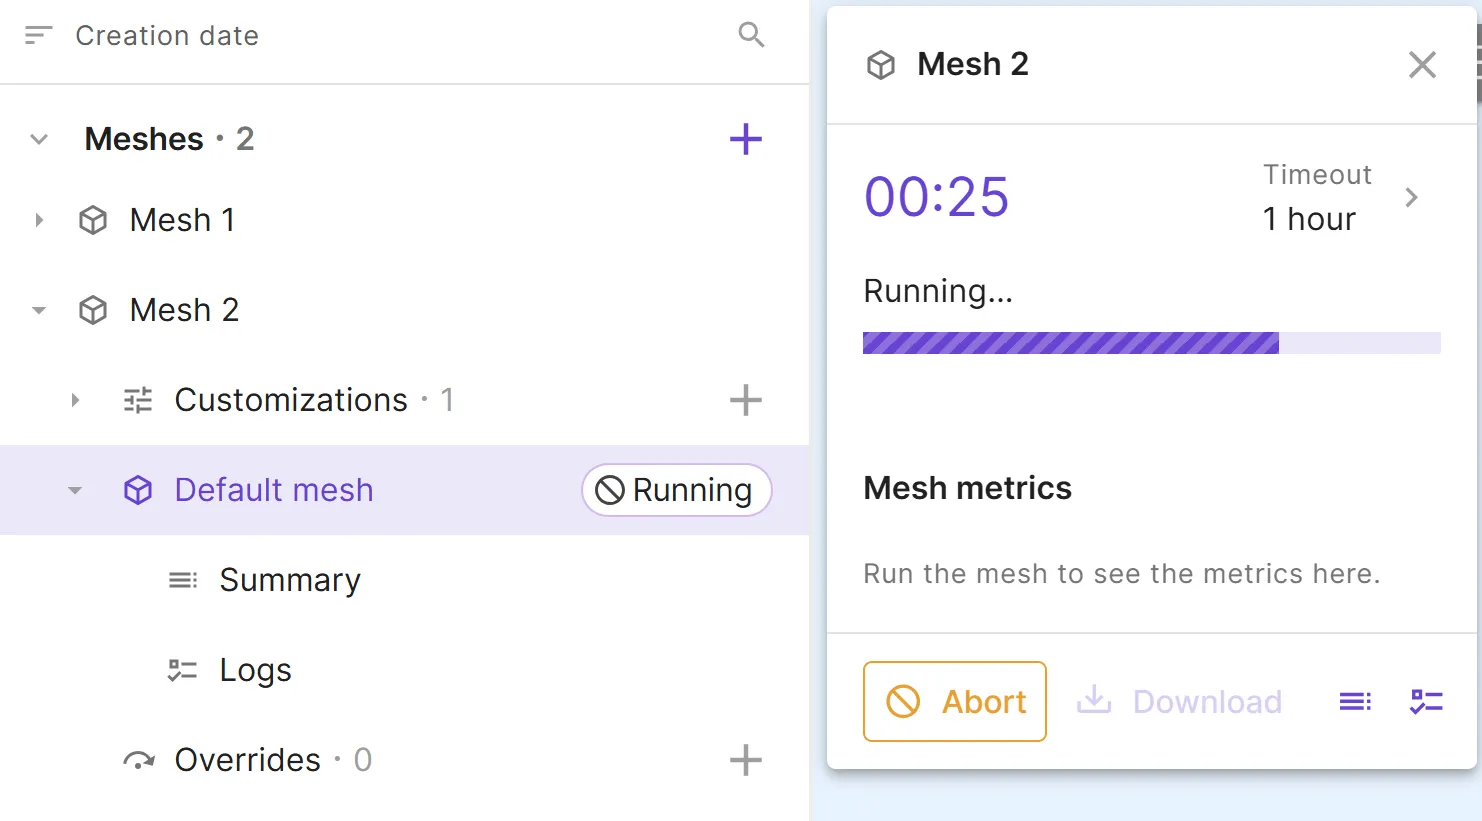The height and width of the screenshot is (821, 1482).
Task: Click the disabled Download button
Action: coord(1180,701)
